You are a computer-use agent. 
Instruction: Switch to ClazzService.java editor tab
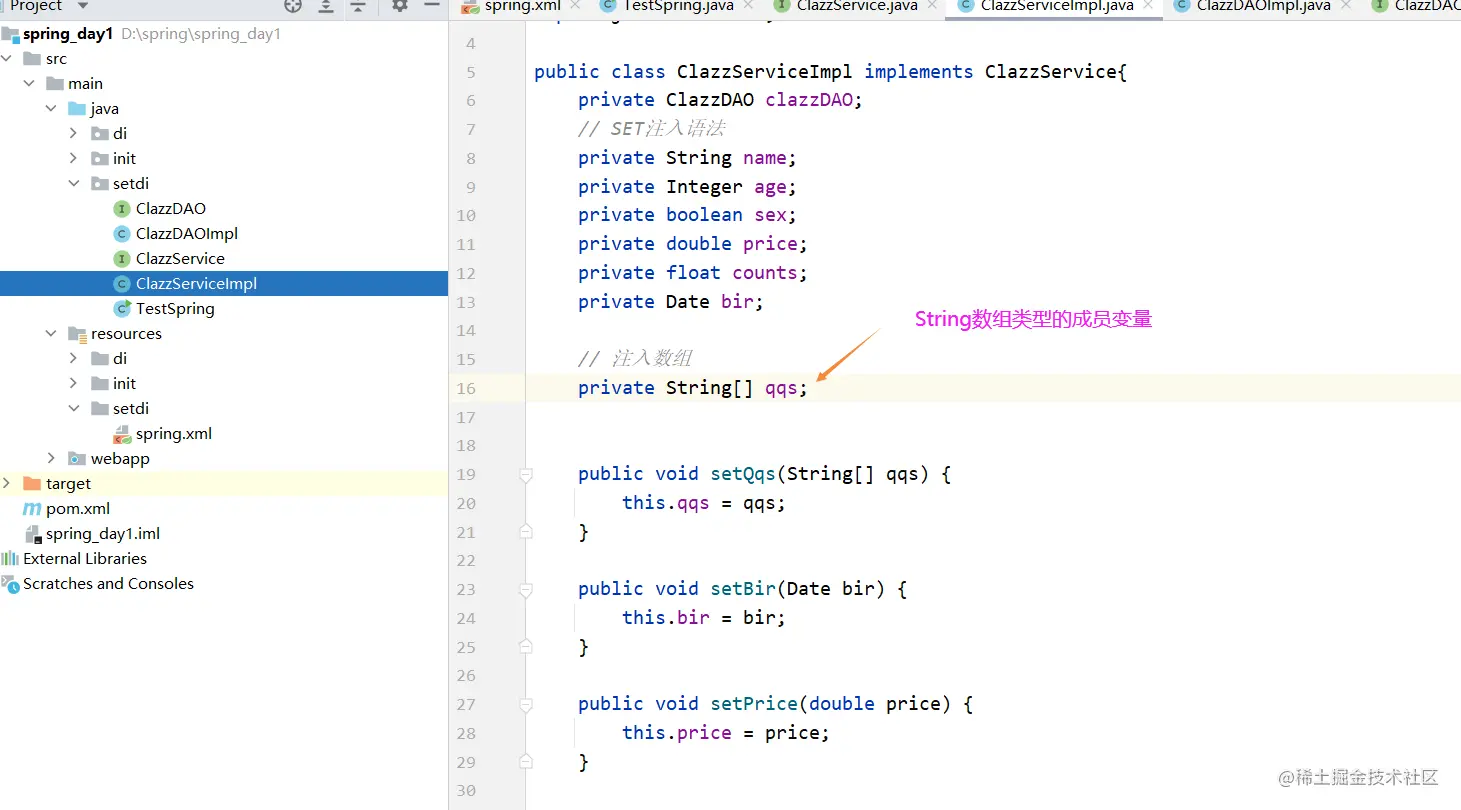tap(857, 6)
